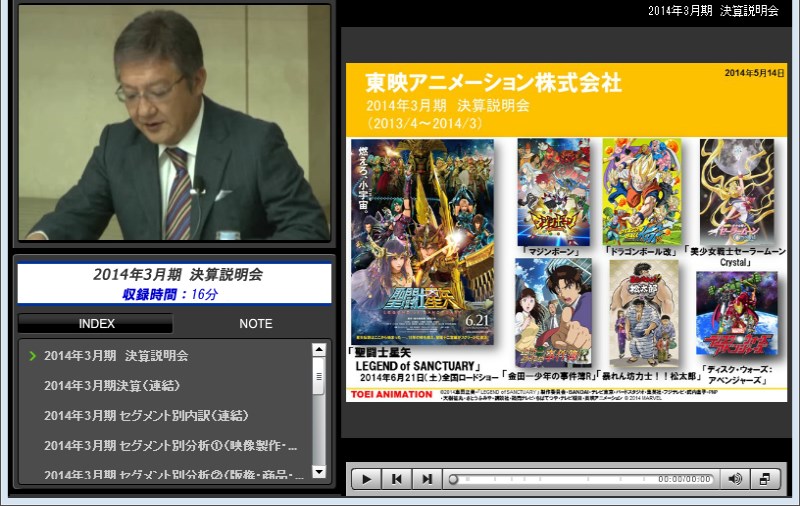800x506 pixels.
Task: Select index item 2014年3月期決算(連結)
Action: [112, 386]
